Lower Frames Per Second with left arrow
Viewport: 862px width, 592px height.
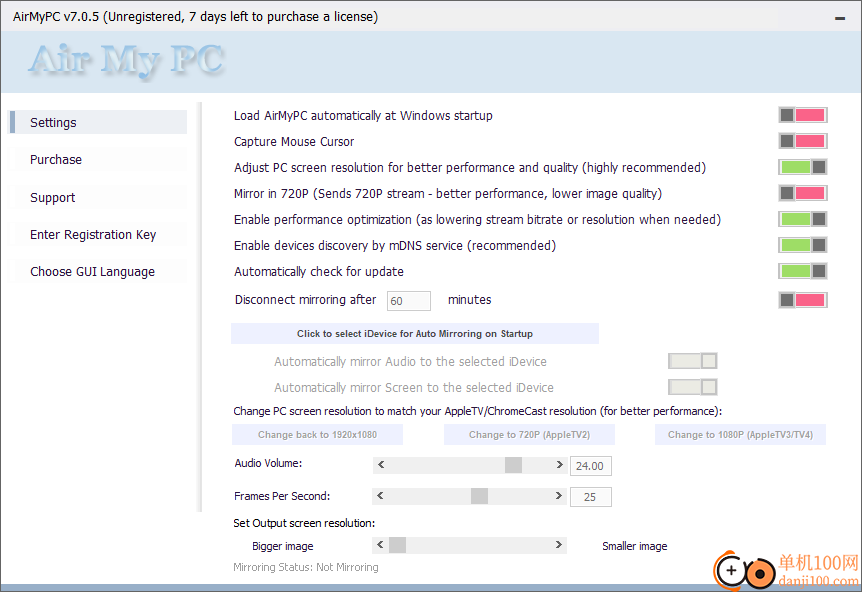pyautogui.click(x=380, y=496)
